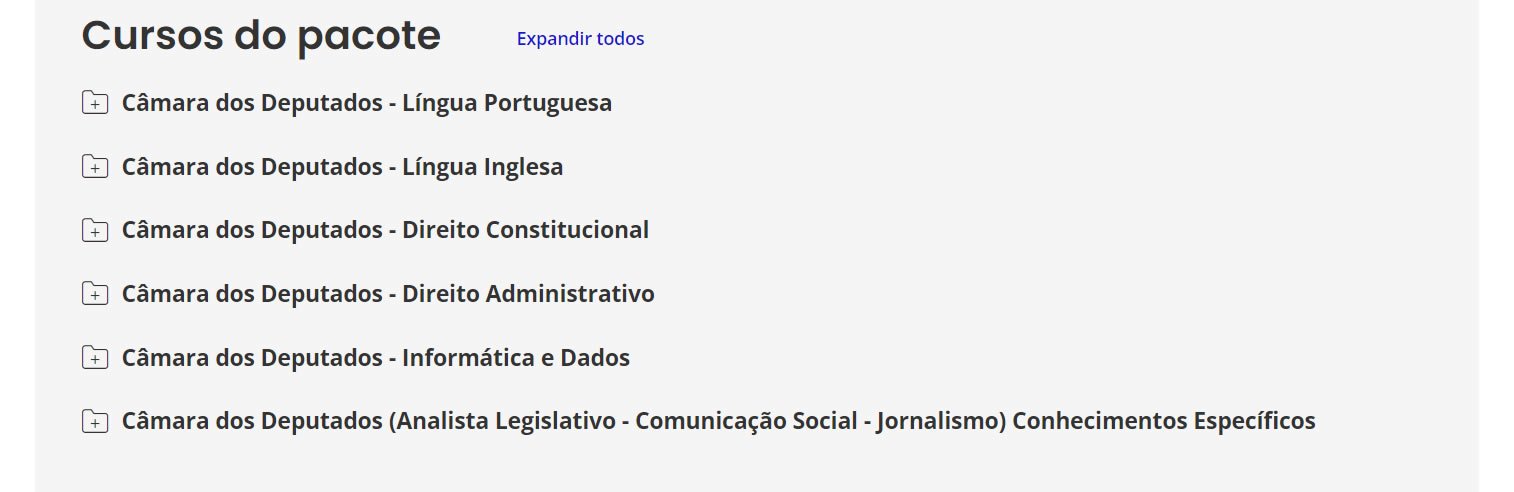This screenshot has height=492, width=1514.
Task: Click the Cursos do pacote heading
Action: point(261,36)
